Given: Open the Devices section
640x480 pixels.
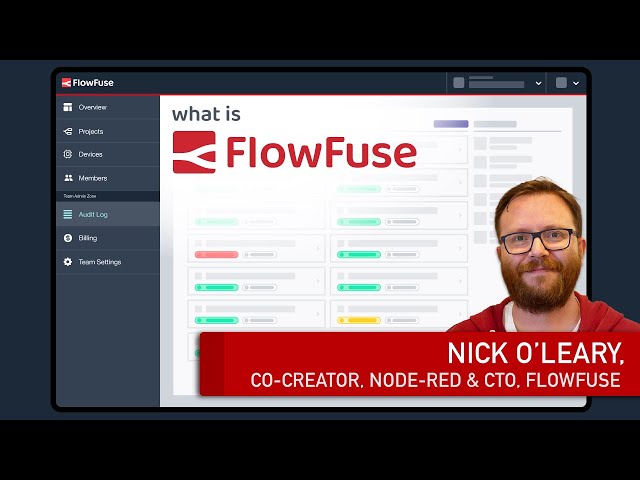Looking at the screenshot, I should point(108,154).
